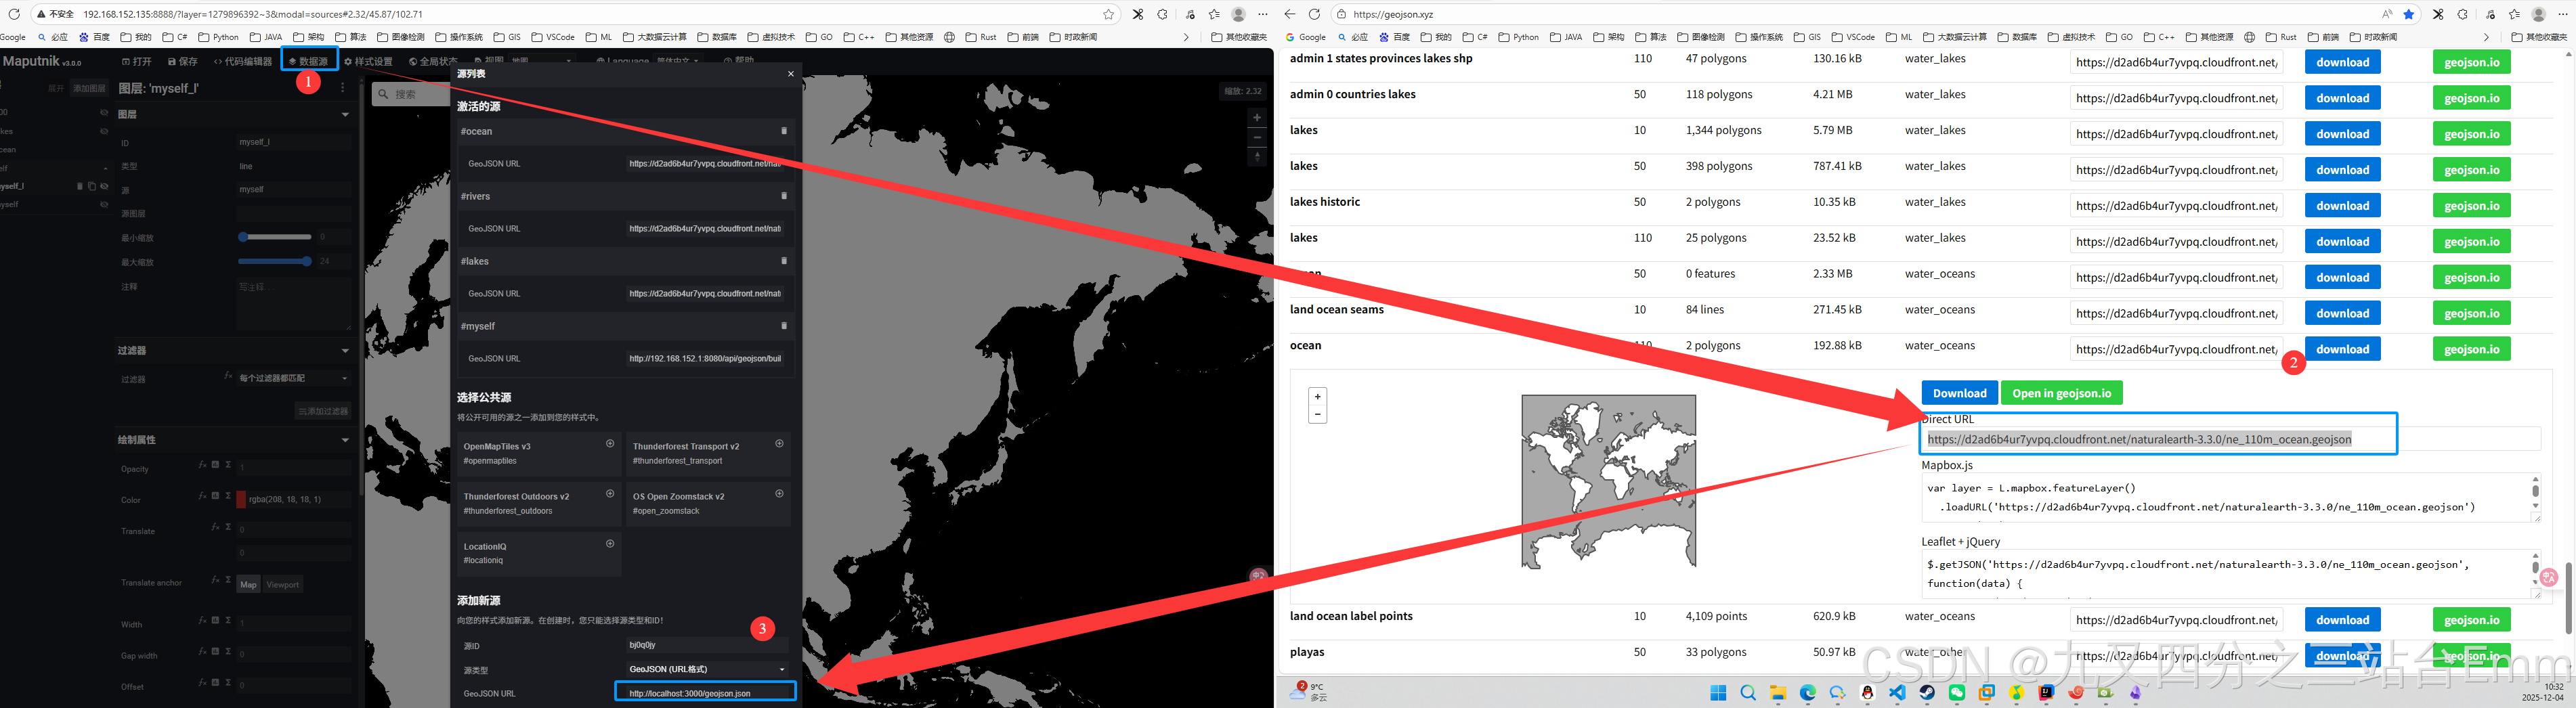Image resolution: width=2576 pixels, height=708 pixels.
Task: Delete the #lakes source via trash icon
Action: pos(784,261)
